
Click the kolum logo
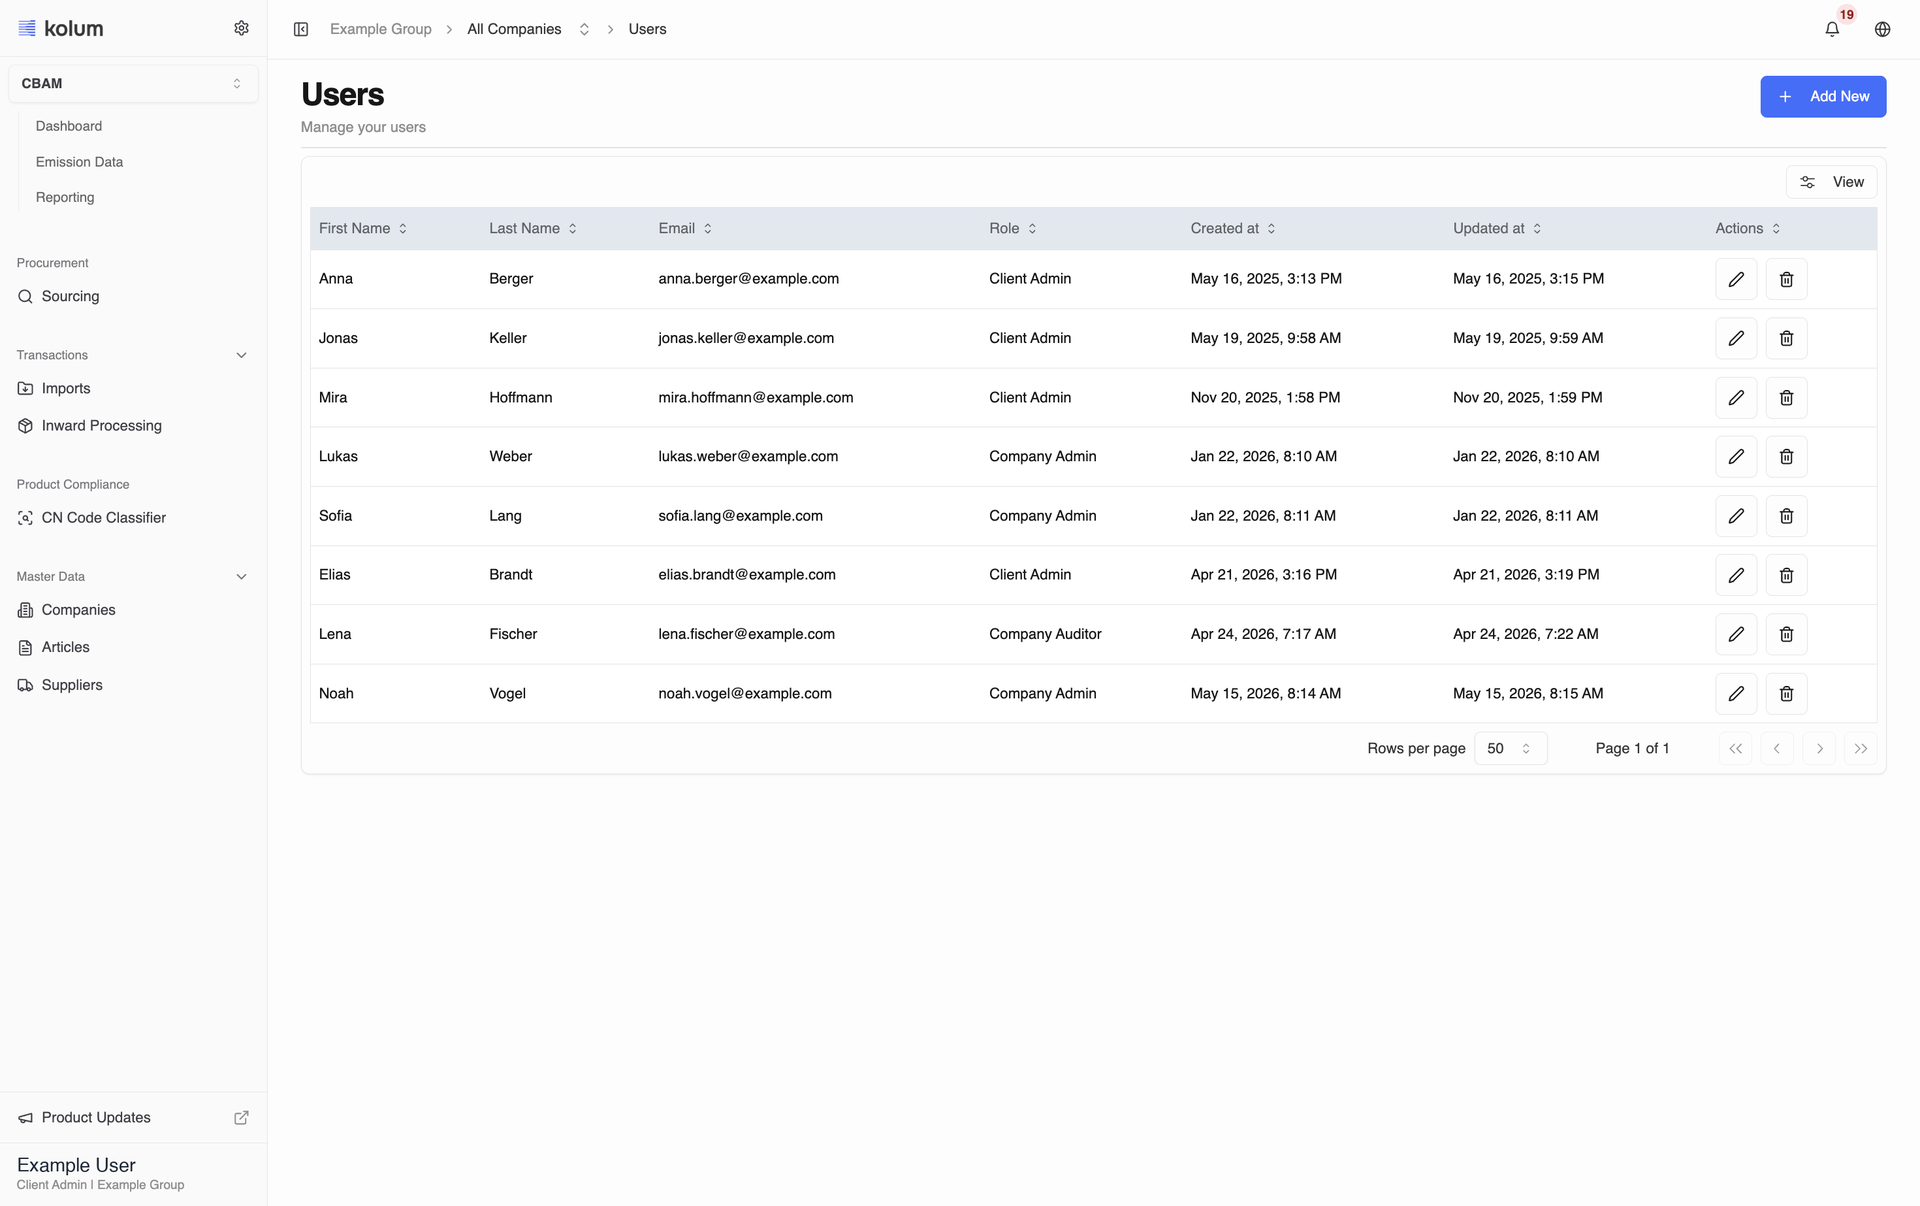pyautogui.click(x=61, y=28)
